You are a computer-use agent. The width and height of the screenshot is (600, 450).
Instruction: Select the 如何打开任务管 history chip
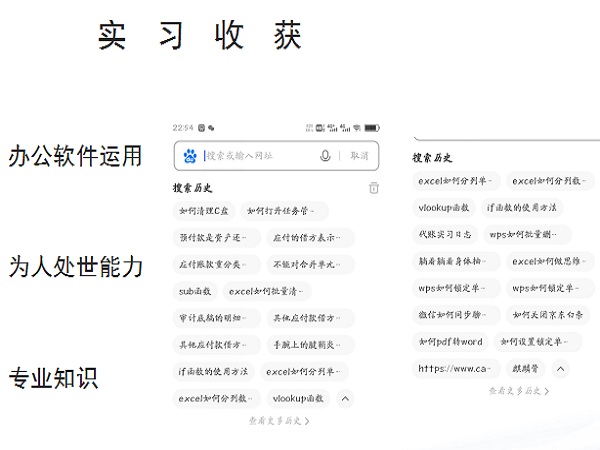click(x=284, y=211)
